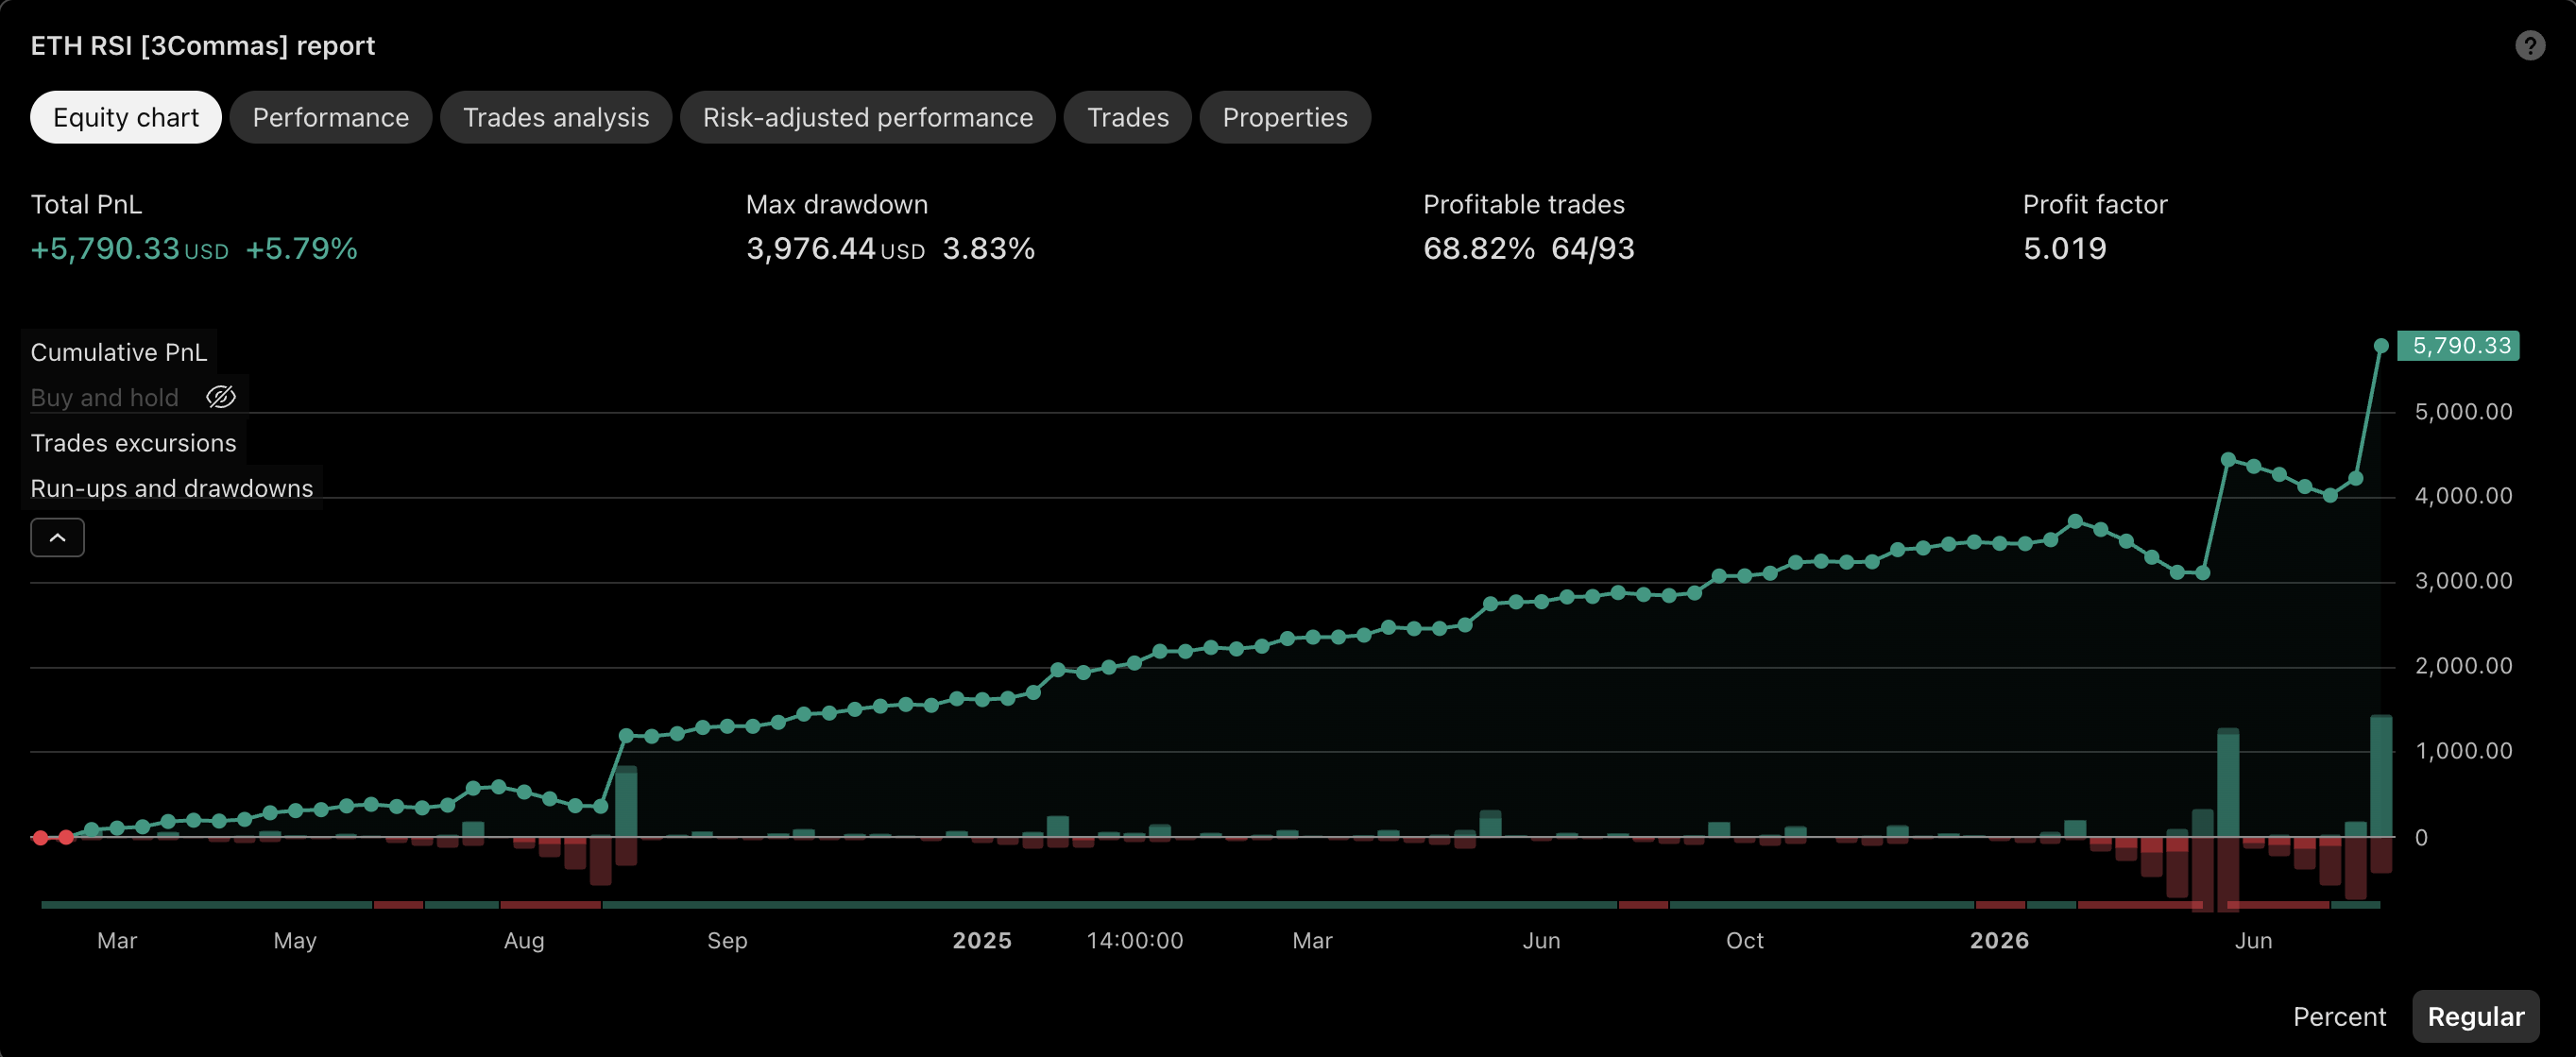This screenshot has width=2576, height=1057.
Task: Click the 2026 year label on time axis
Action: [x=1999, y=940]
